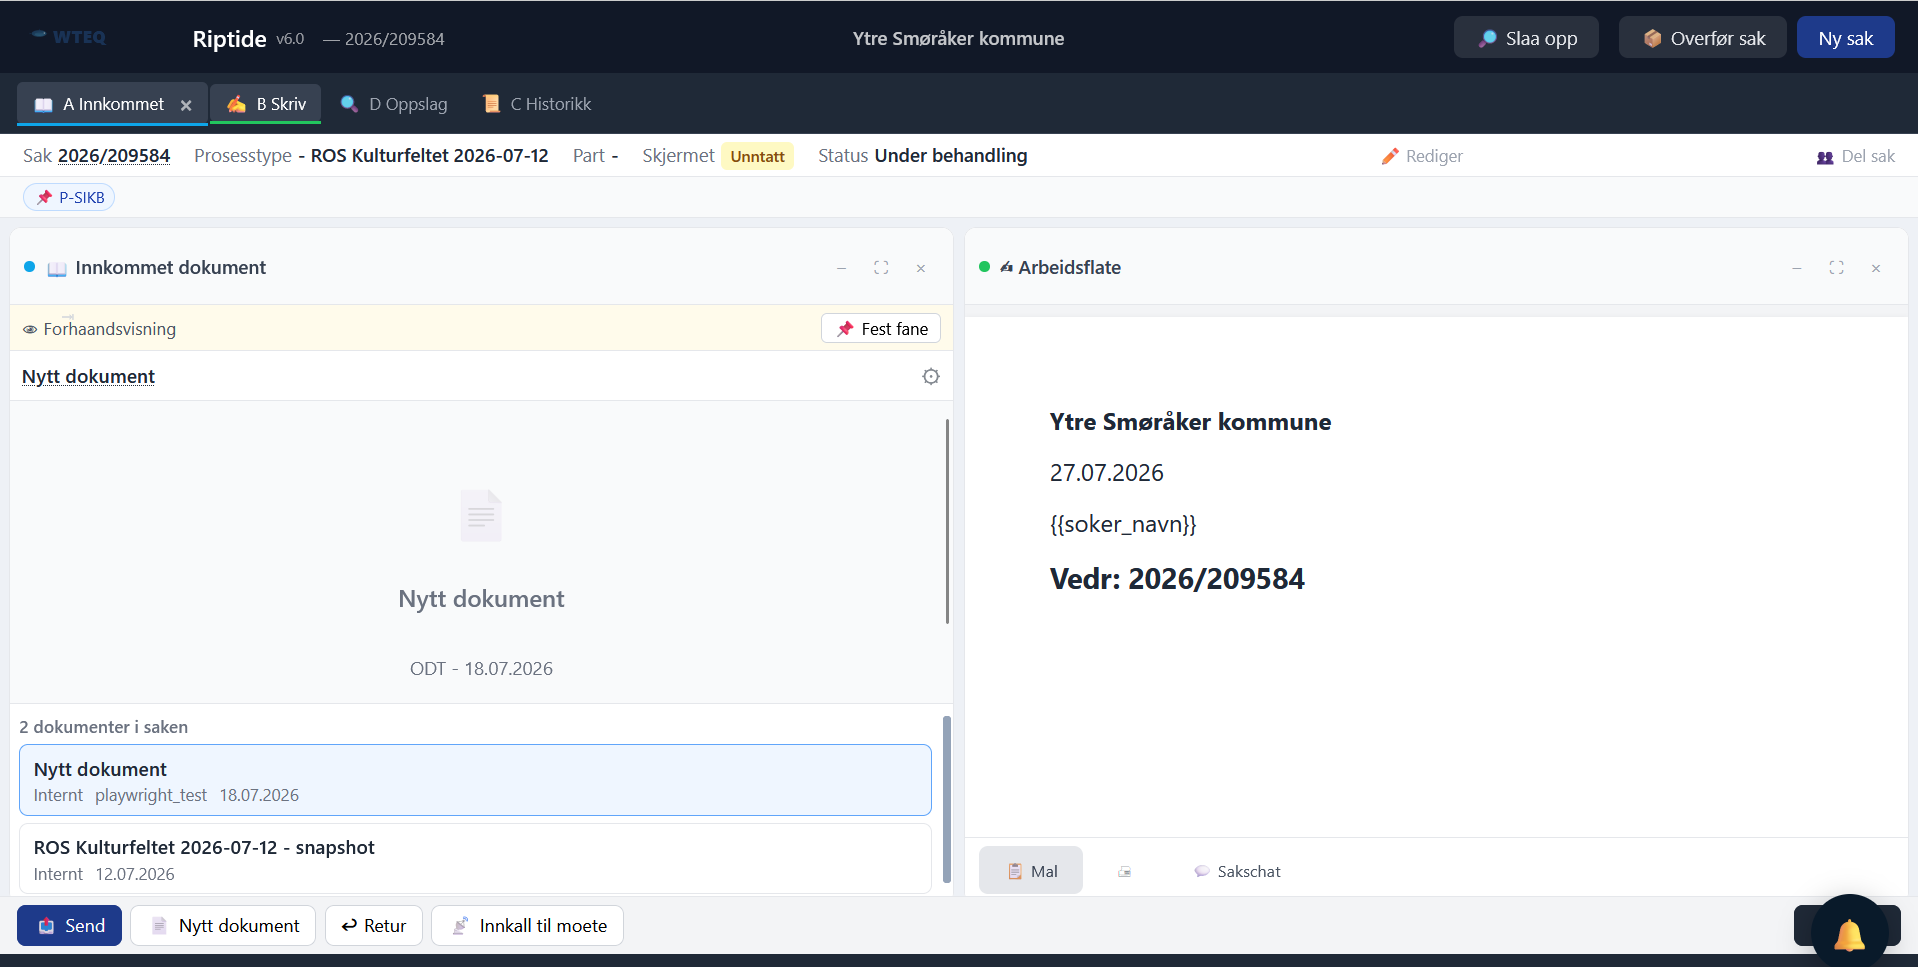Image resolution: width=1918 pixels, height=967 pixels.
Task: Close the A Innkommet tab
Action: click(x=186, y=105)
